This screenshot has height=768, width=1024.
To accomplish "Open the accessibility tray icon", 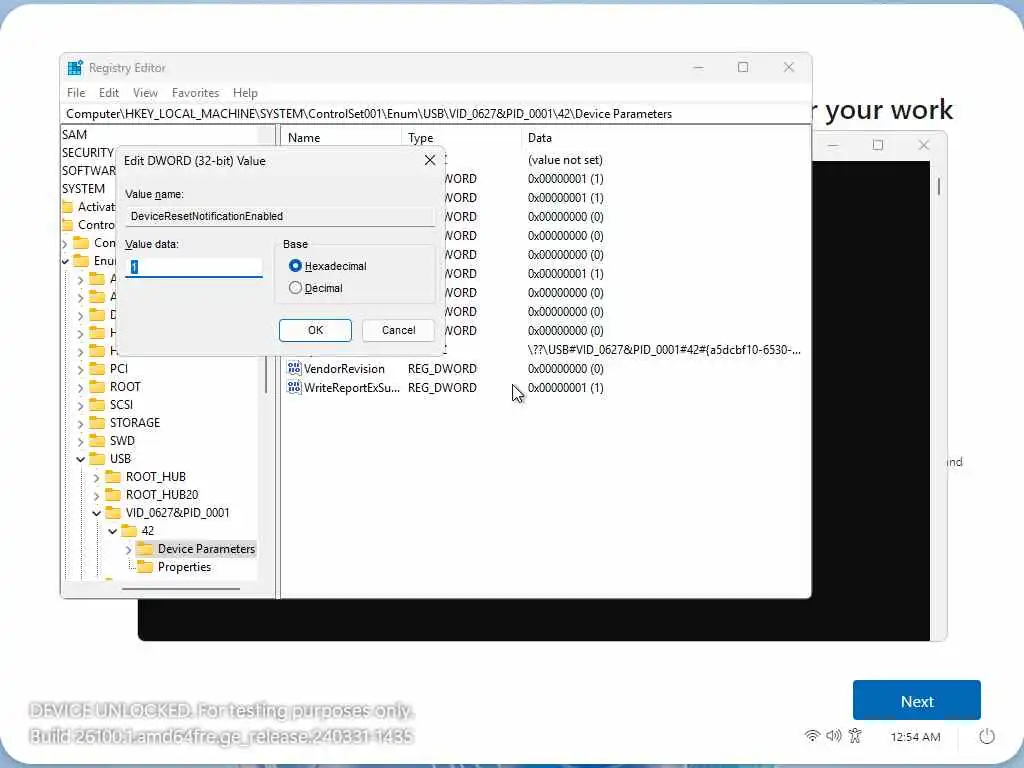I will click(856, 736).
